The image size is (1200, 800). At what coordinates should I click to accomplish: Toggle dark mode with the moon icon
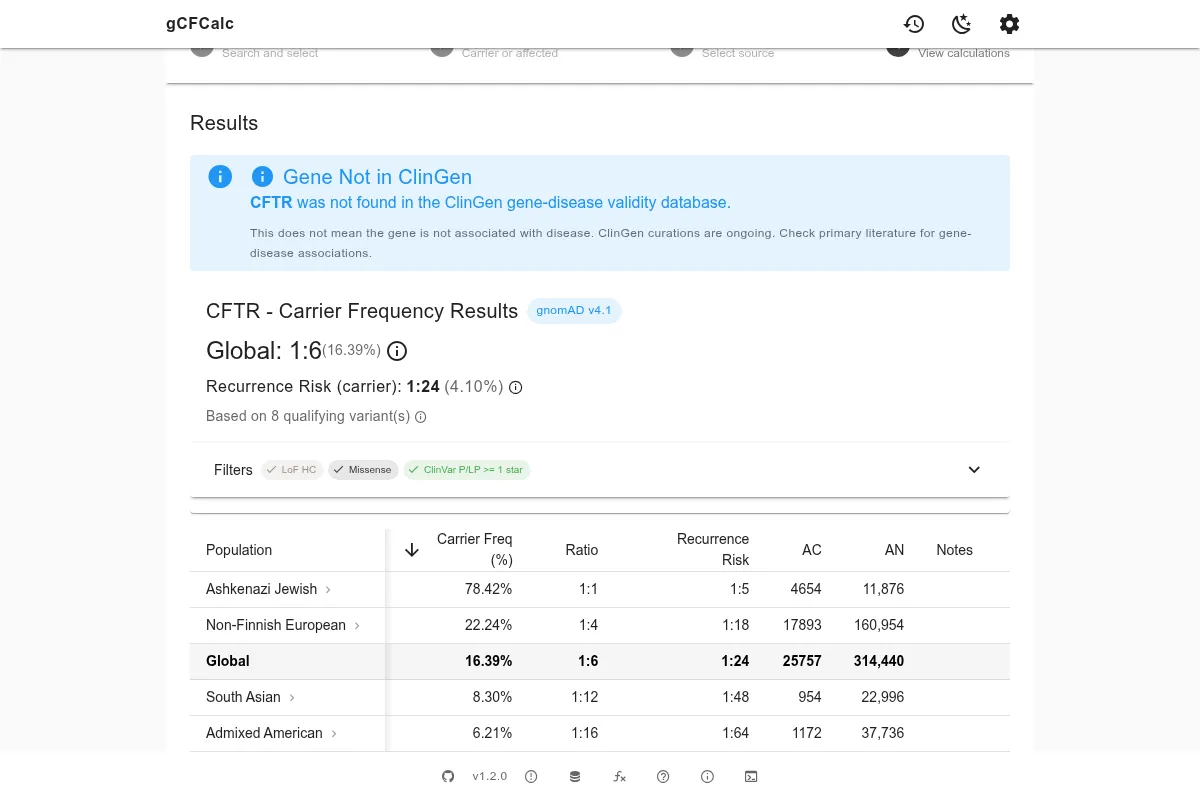click(961, 24)
